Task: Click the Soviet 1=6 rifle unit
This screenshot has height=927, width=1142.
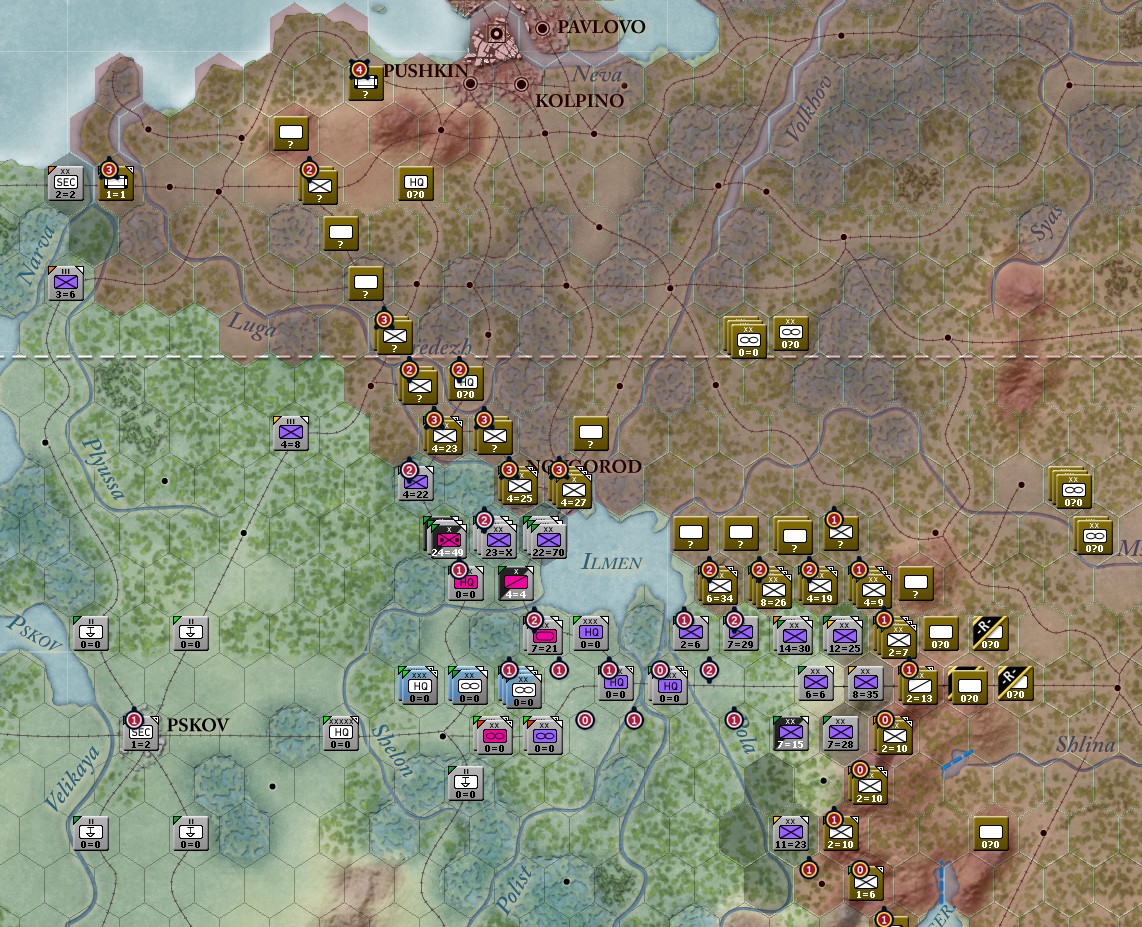Action: point(866,883)
